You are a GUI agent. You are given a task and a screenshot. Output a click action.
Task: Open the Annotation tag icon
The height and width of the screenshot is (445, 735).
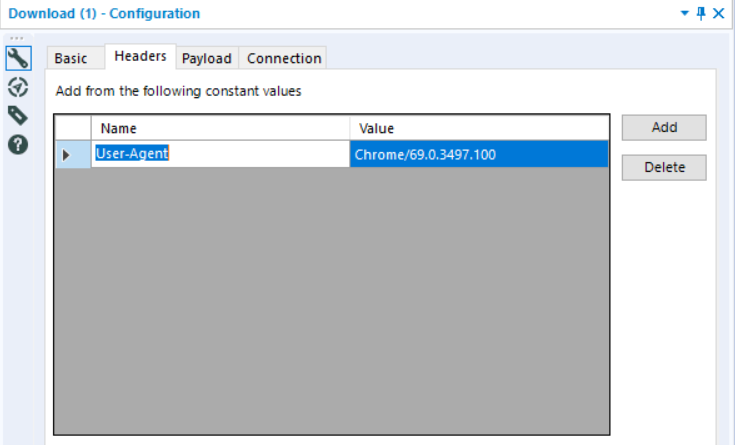(17, 114)
